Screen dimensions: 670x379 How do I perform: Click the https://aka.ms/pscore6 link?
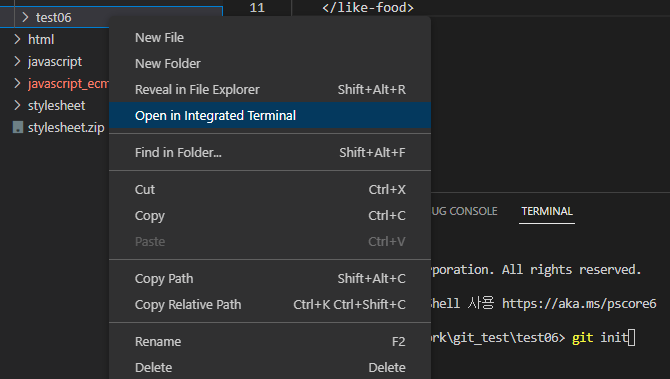[579, 304]
